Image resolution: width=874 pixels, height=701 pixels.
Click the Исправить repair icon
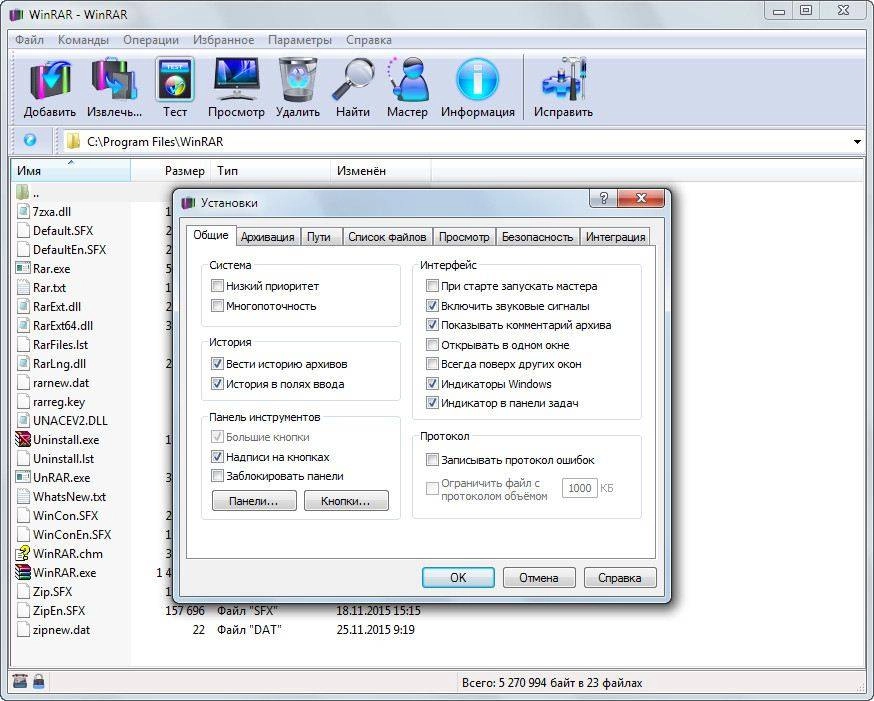pos(564,79)
